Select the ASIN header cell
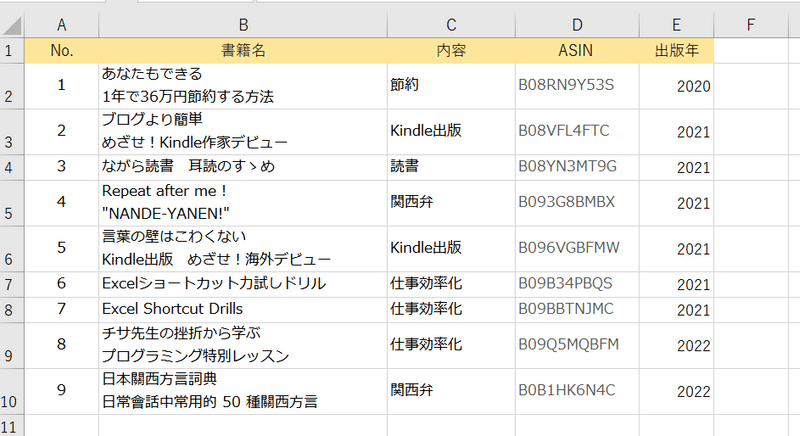The image size is (800, 436). (578, 50)
